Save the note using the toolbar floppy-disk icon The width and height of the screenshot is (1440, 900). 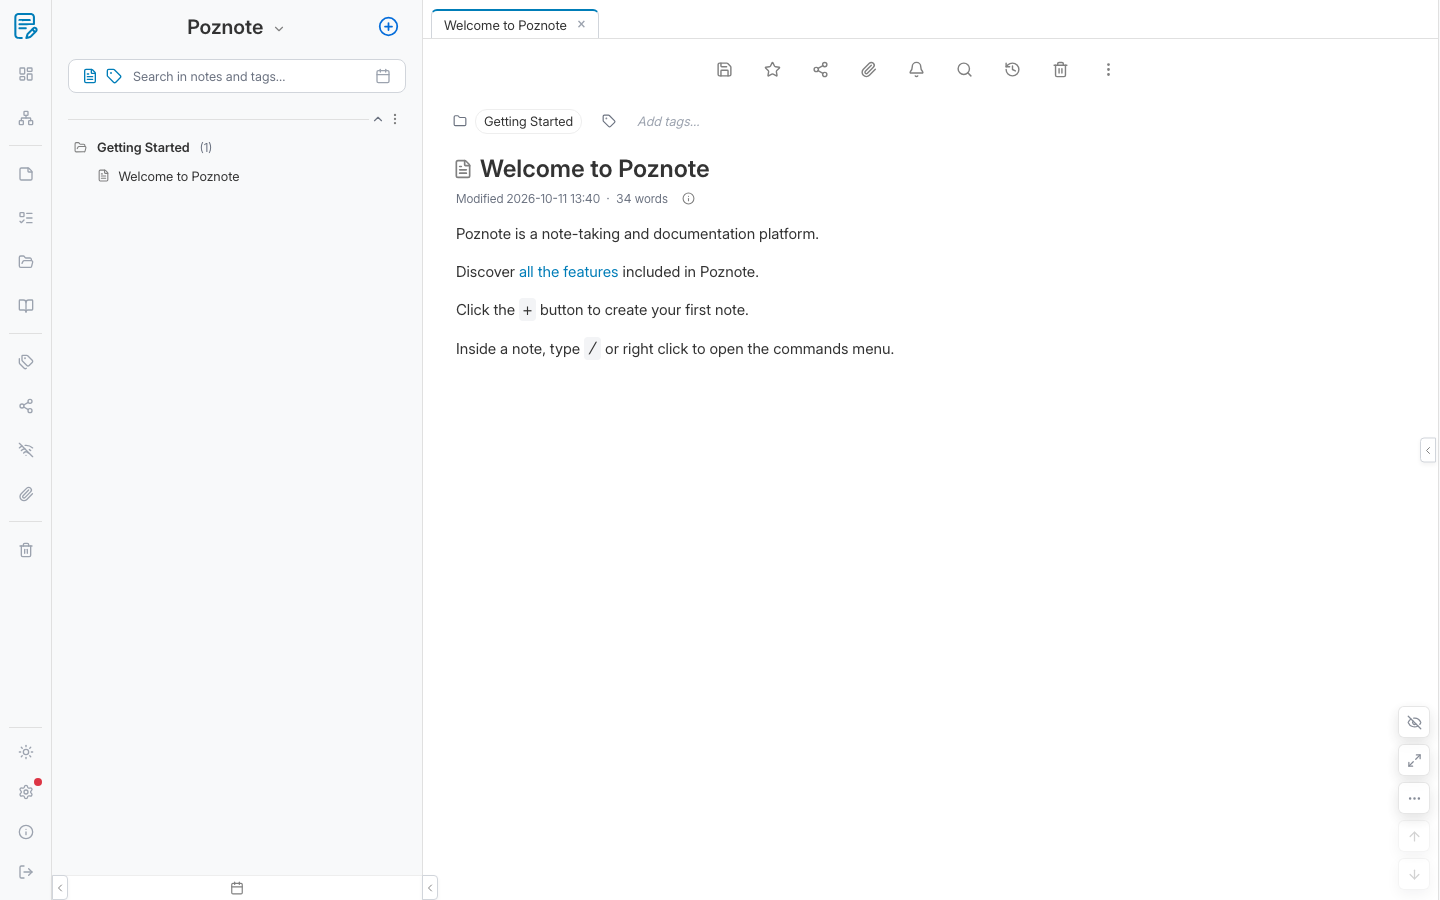click(725, 70)
